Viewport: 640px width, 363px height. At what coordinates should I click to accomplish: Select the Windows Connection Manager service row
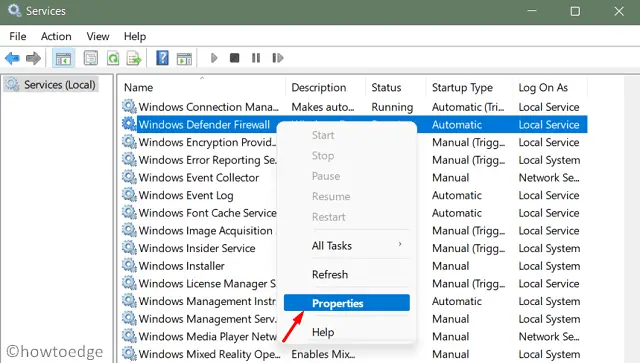[354, 107]
